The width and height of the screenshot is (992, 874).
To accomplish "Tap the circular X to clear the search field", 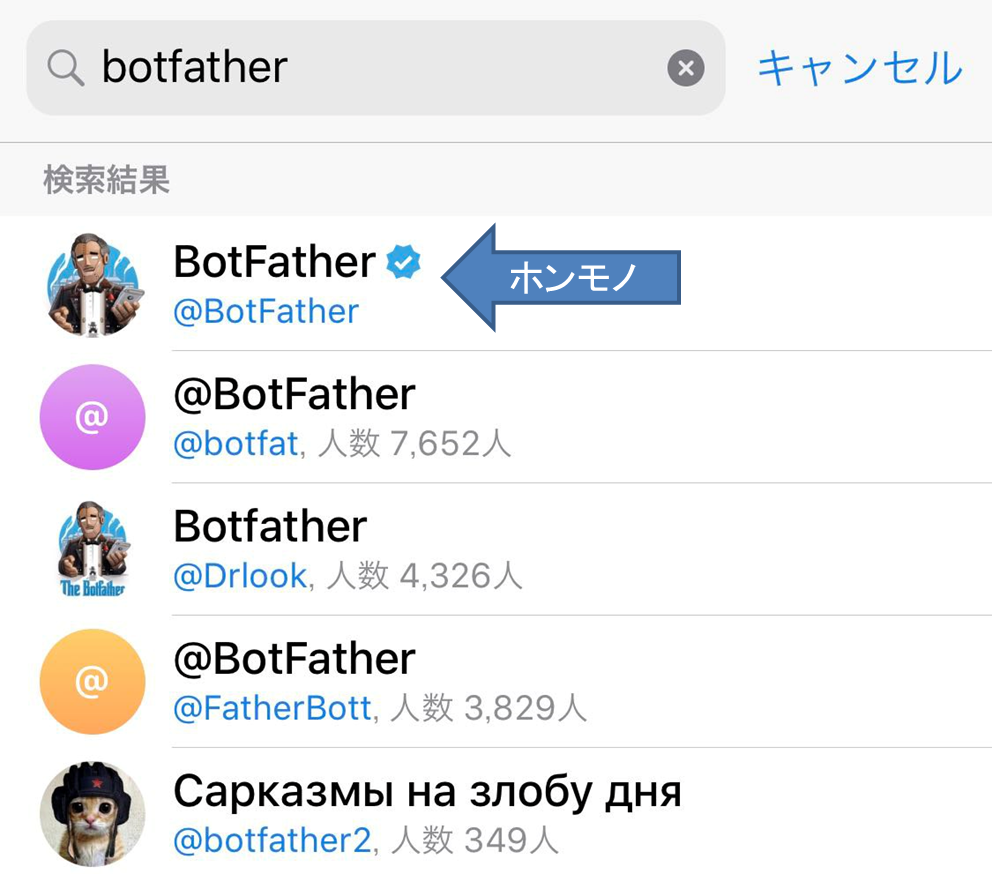I will tap(685, 67).
